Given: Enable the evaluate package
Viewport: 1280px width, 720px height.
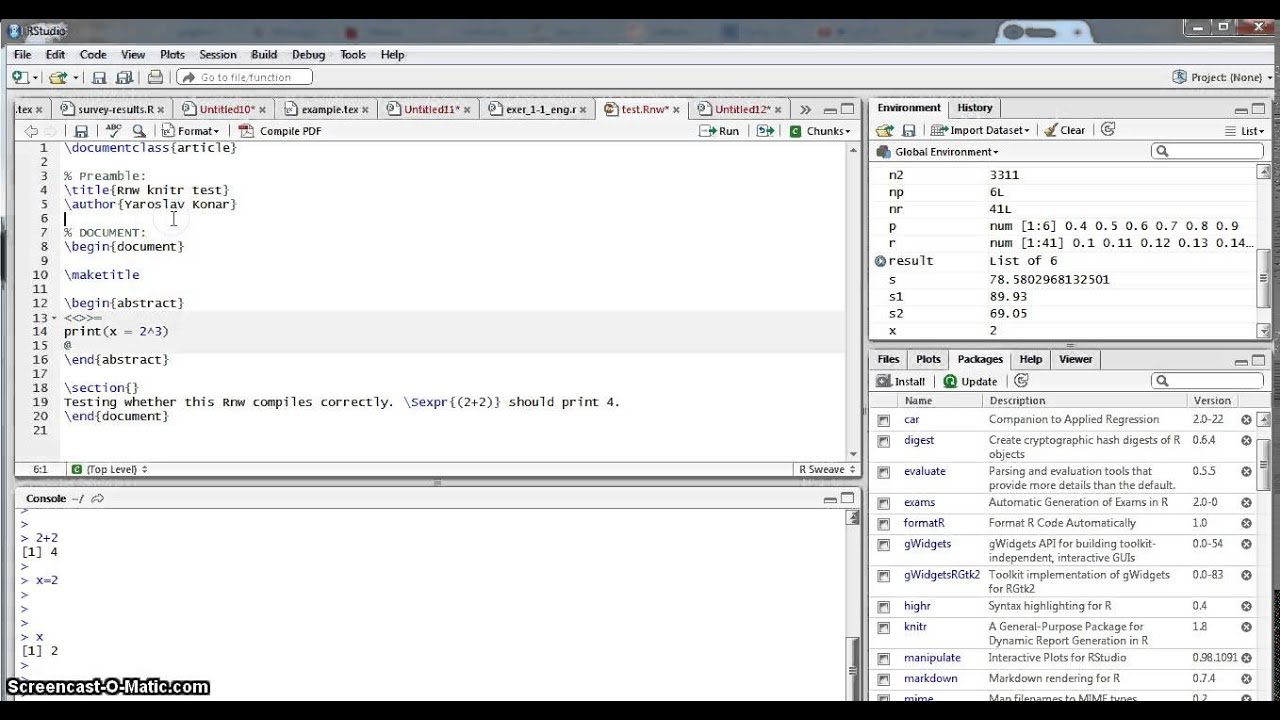Looking at the screenshot, I should pyautogui.click(x=884, y=472).
